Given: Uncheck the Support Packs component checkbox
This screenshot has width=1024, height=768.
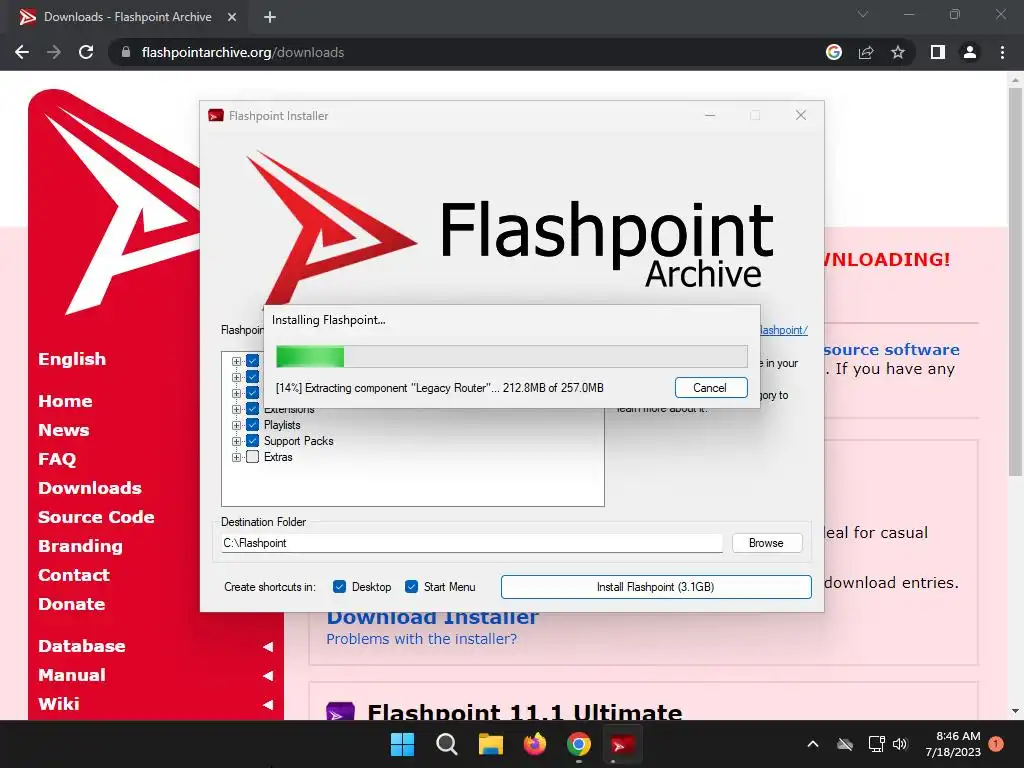Looking at the screenshot, I should [253, 441].
